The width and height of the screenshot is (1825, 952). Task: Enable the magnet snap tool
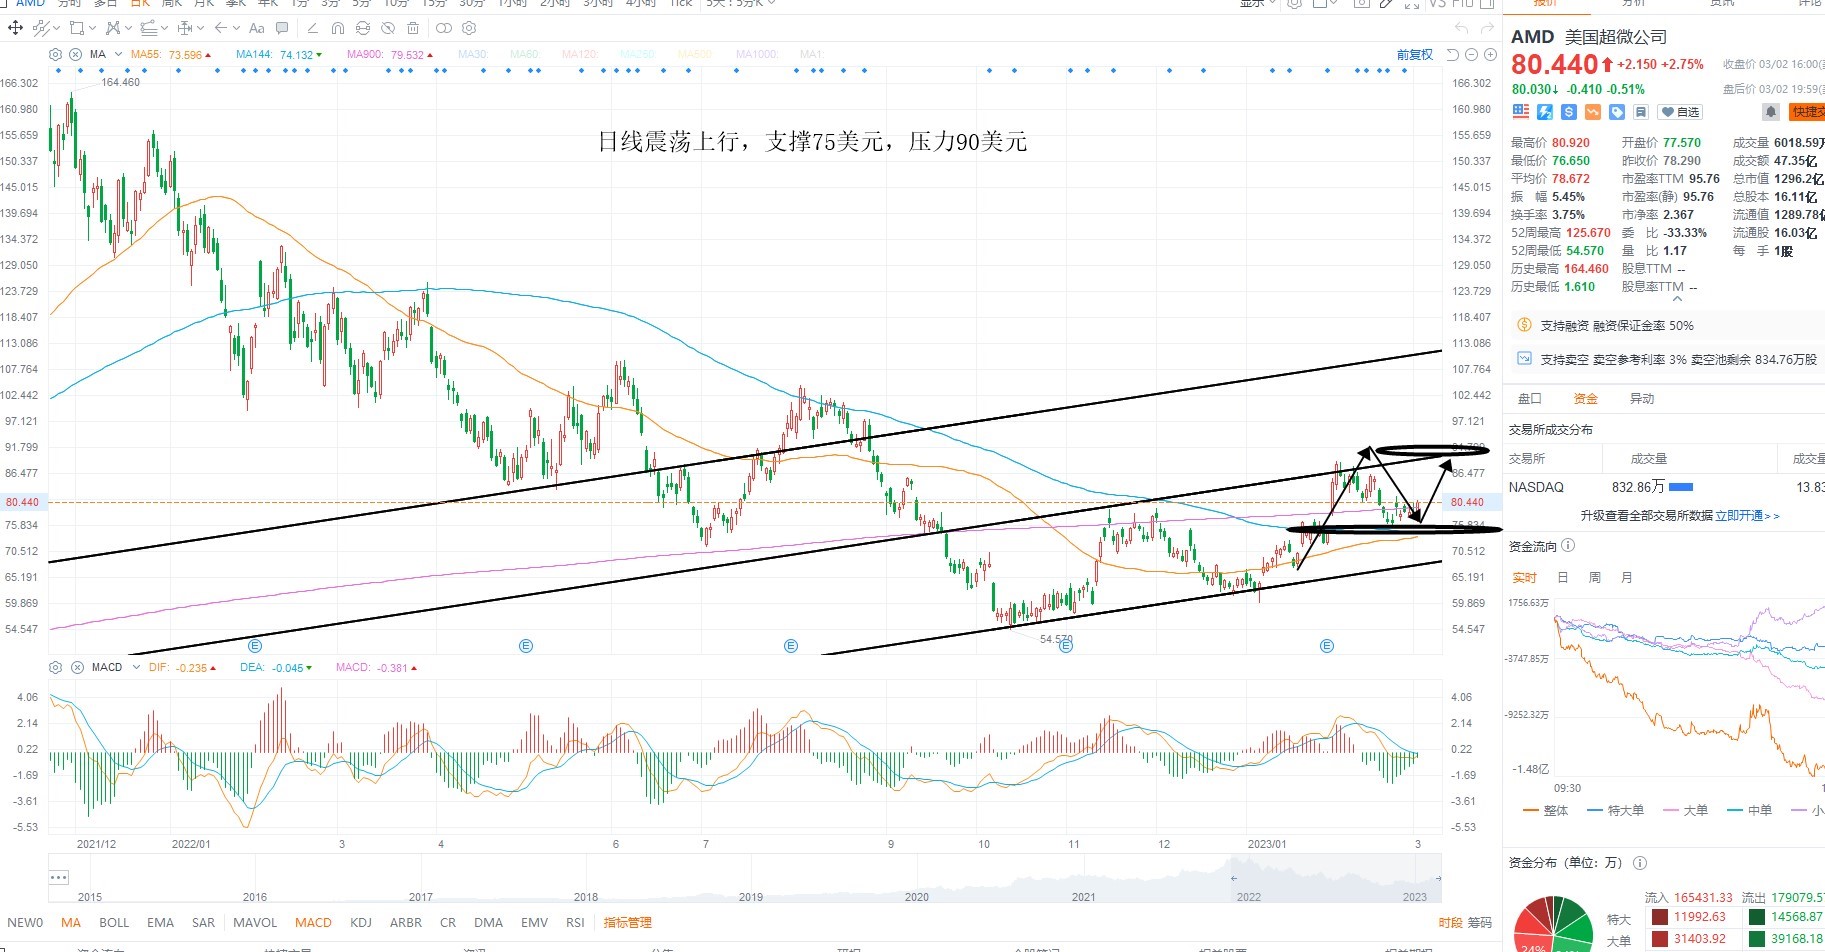[x=338, y=28]
